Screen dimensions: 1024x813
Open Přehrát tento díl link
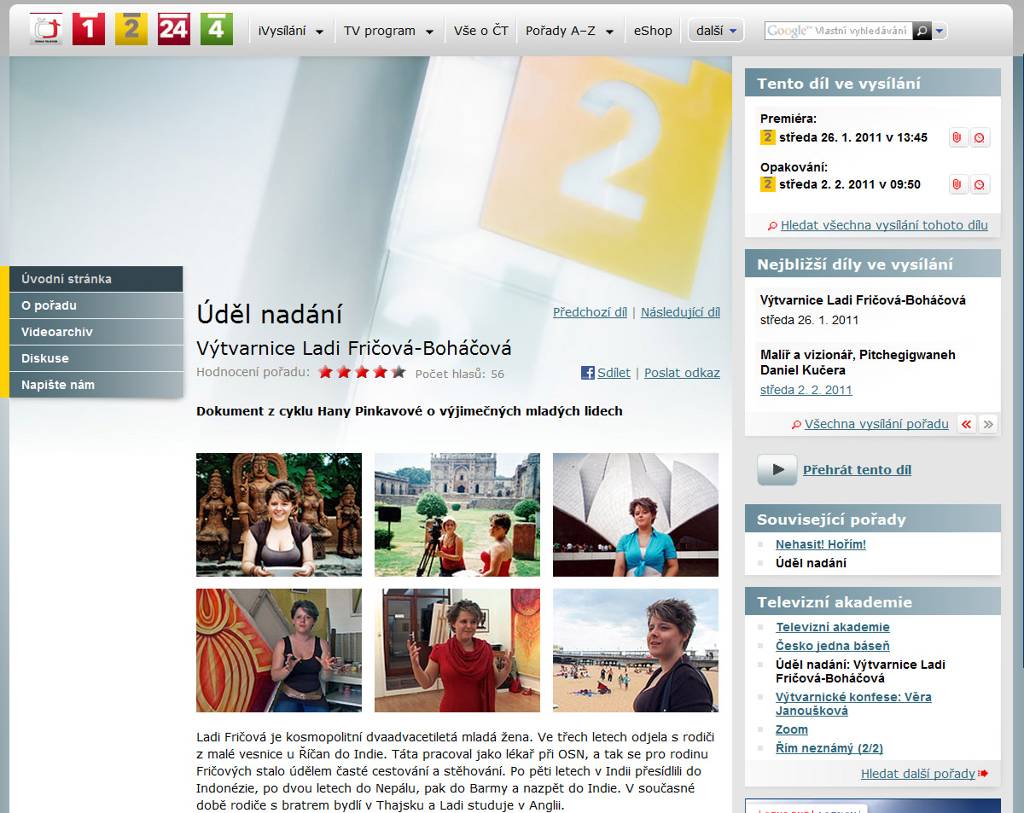[x=857, y=470]
